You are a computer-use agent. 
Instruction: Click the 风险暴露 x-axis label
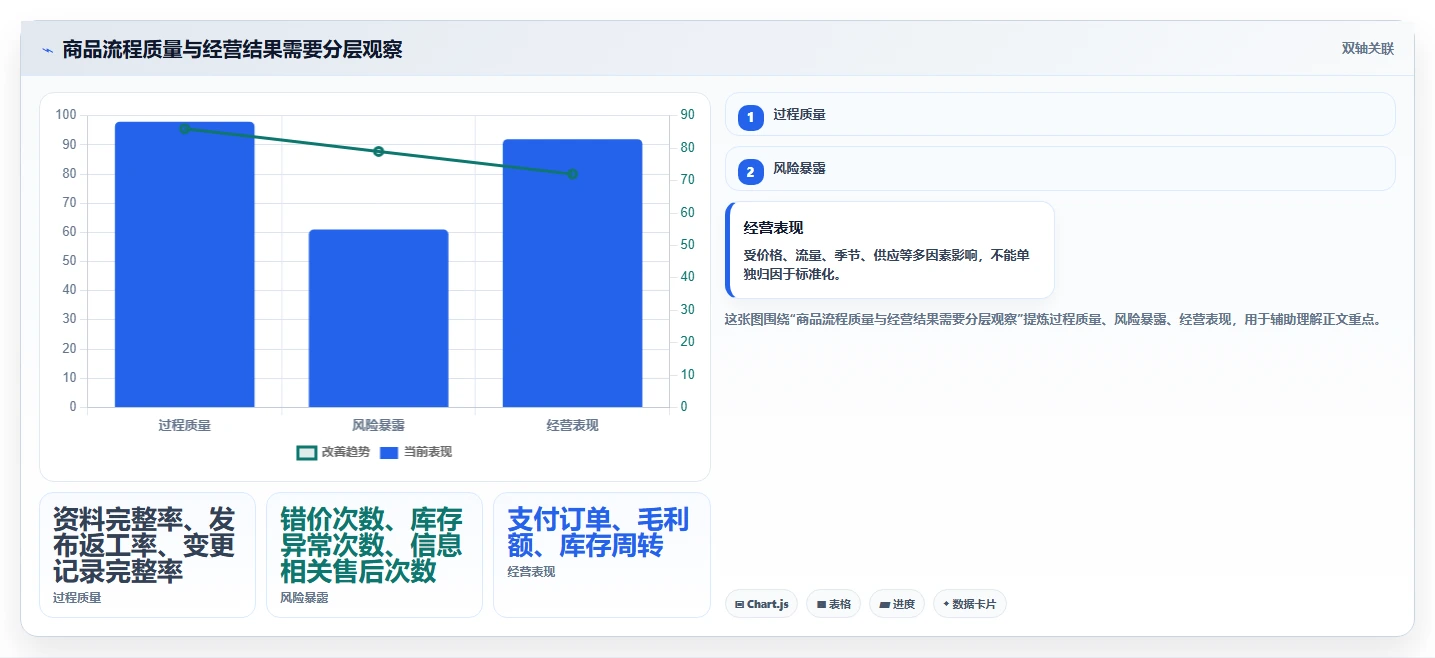pos(379,425)
